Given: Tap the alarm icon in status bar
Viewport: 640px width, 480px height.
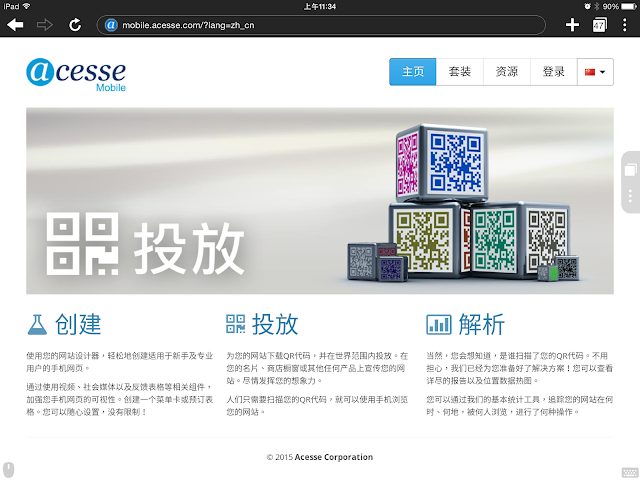Looking at the screenshot, I should (x=587, y=7).
